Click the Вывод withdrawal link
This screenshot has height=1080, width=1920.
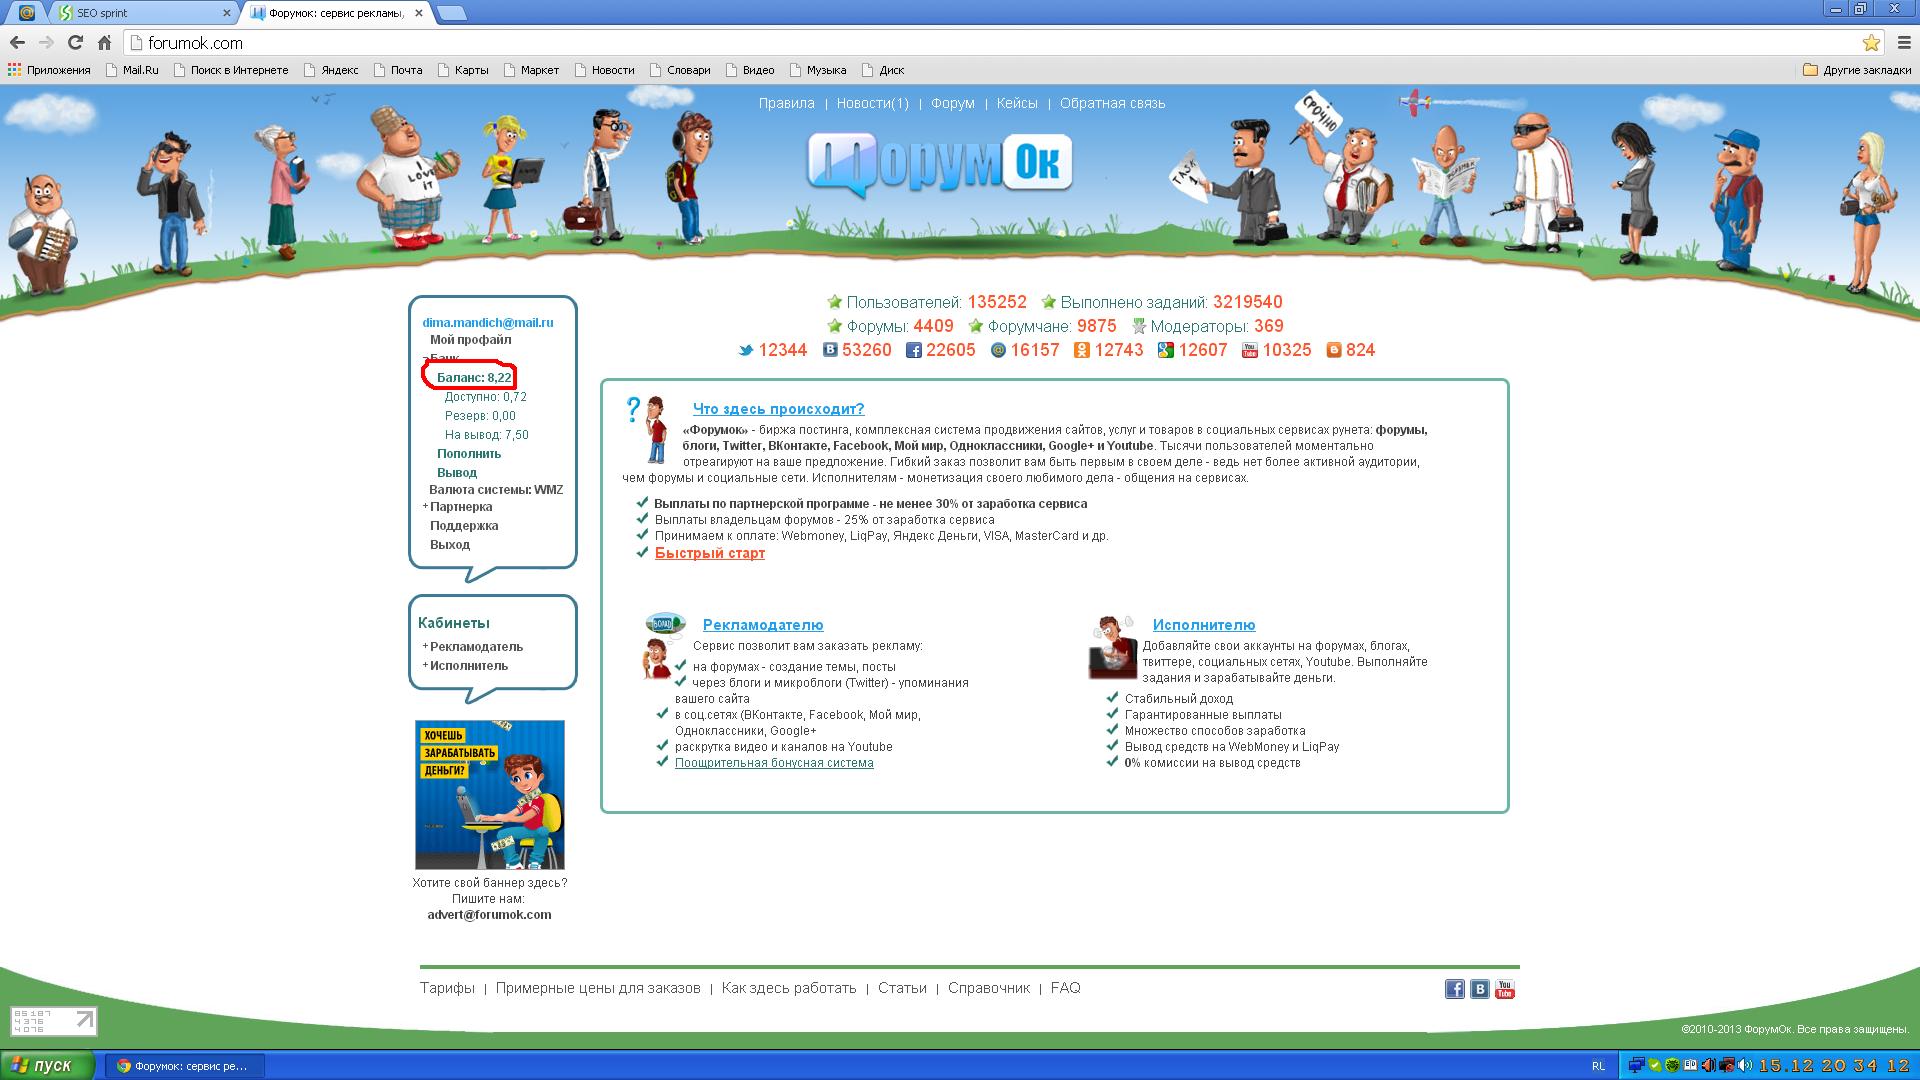[x=457, y=473]
